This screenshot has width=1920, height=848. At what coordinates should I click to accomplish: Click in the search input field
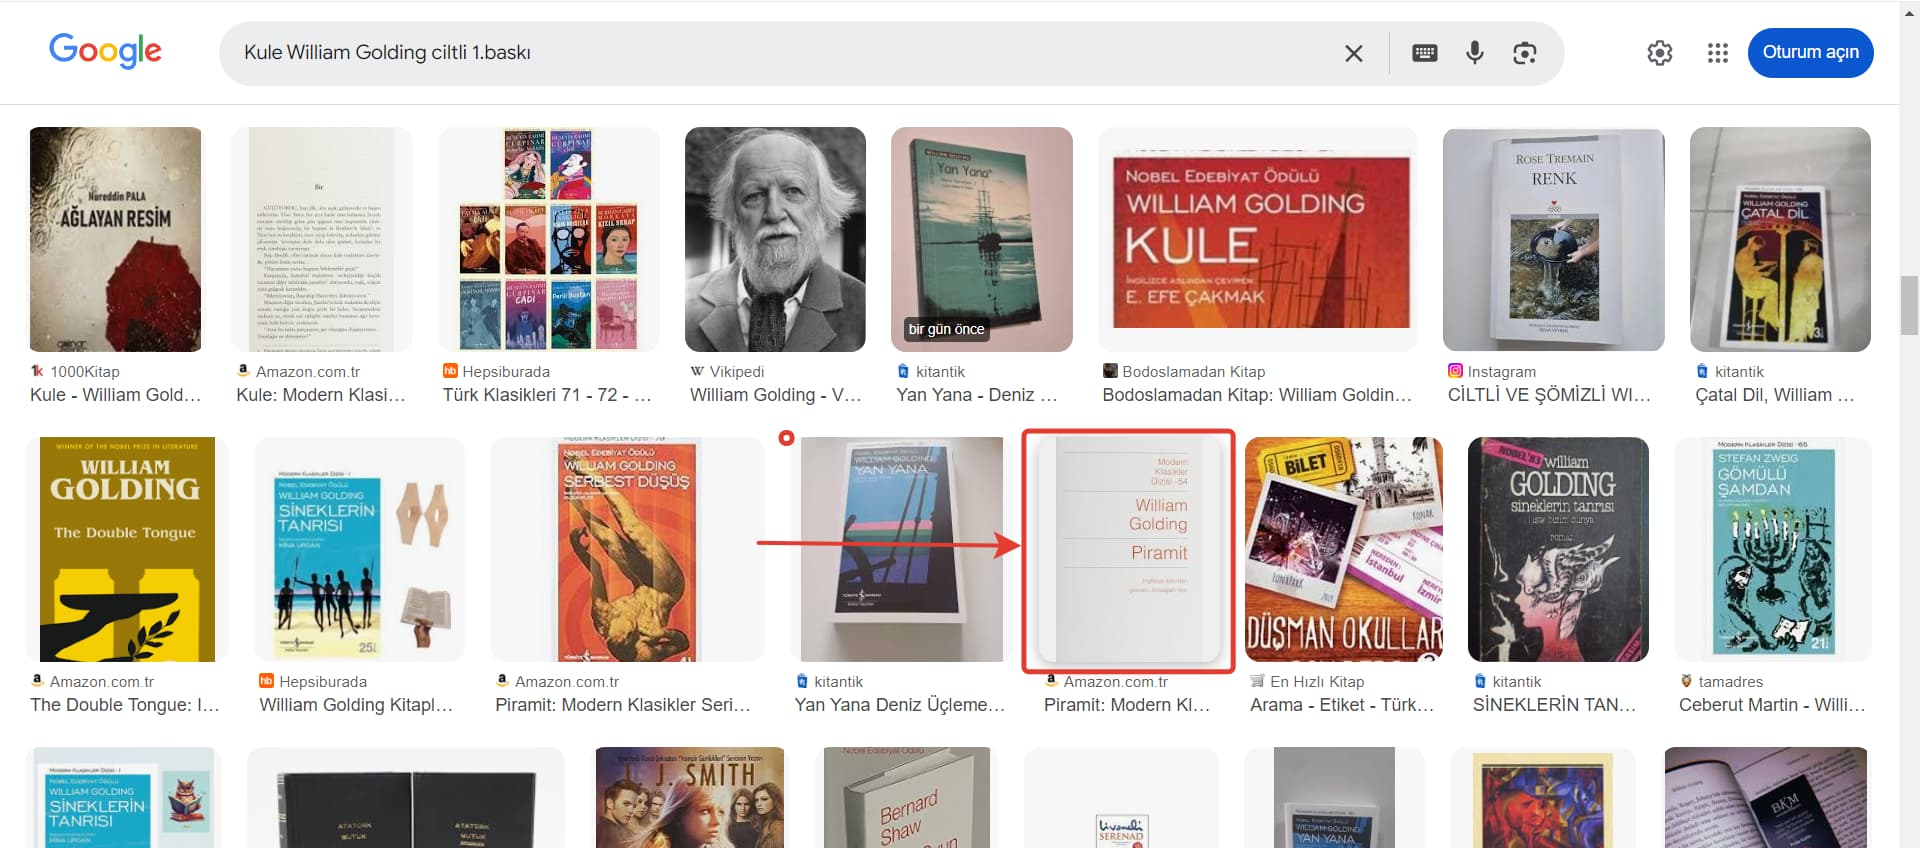pos(780,53)
